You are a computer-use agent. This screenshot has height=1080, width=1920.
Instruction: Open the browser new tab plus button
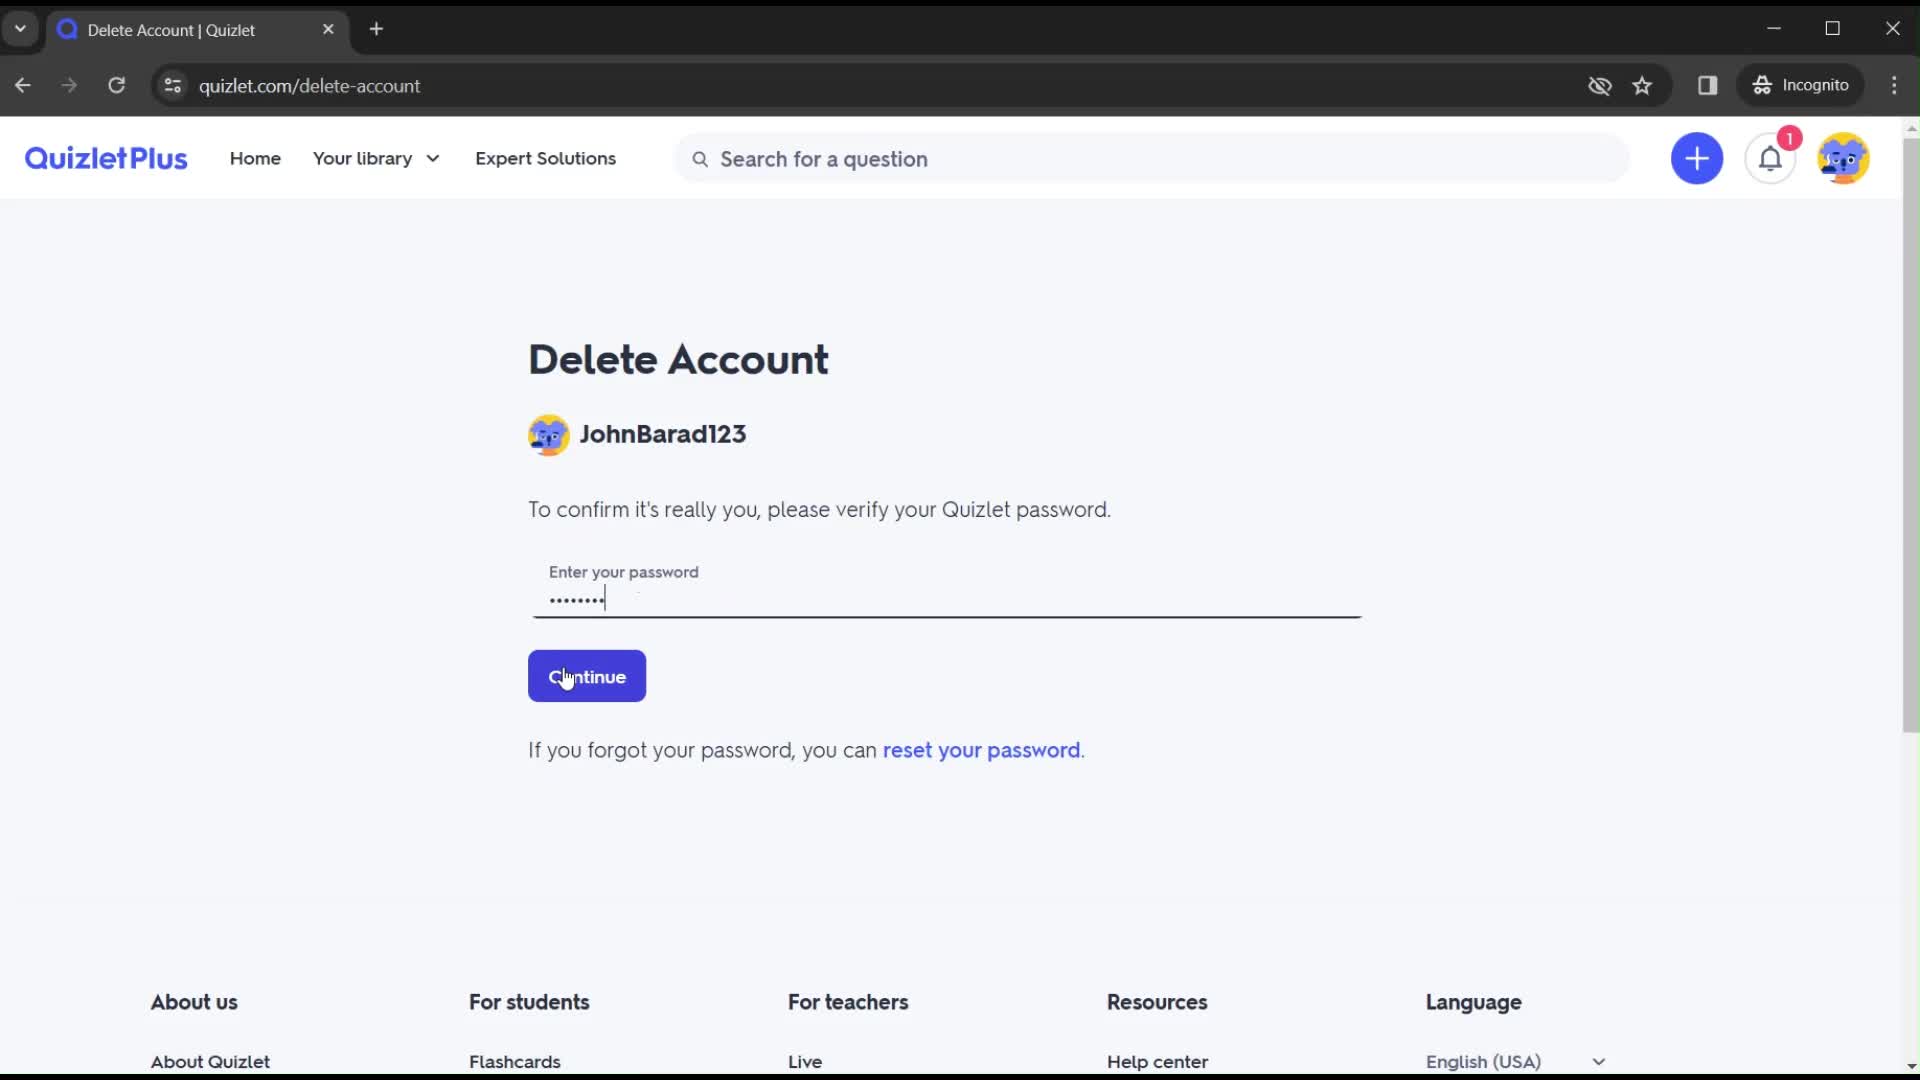[x=377, y=29]
